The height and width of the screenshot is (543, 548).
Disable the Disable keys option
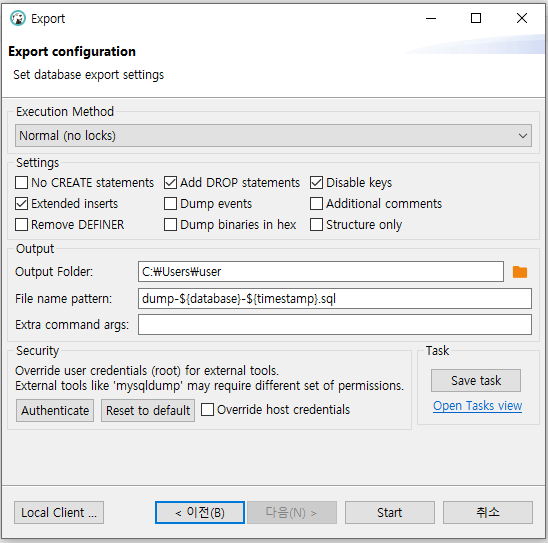point(316,182)
